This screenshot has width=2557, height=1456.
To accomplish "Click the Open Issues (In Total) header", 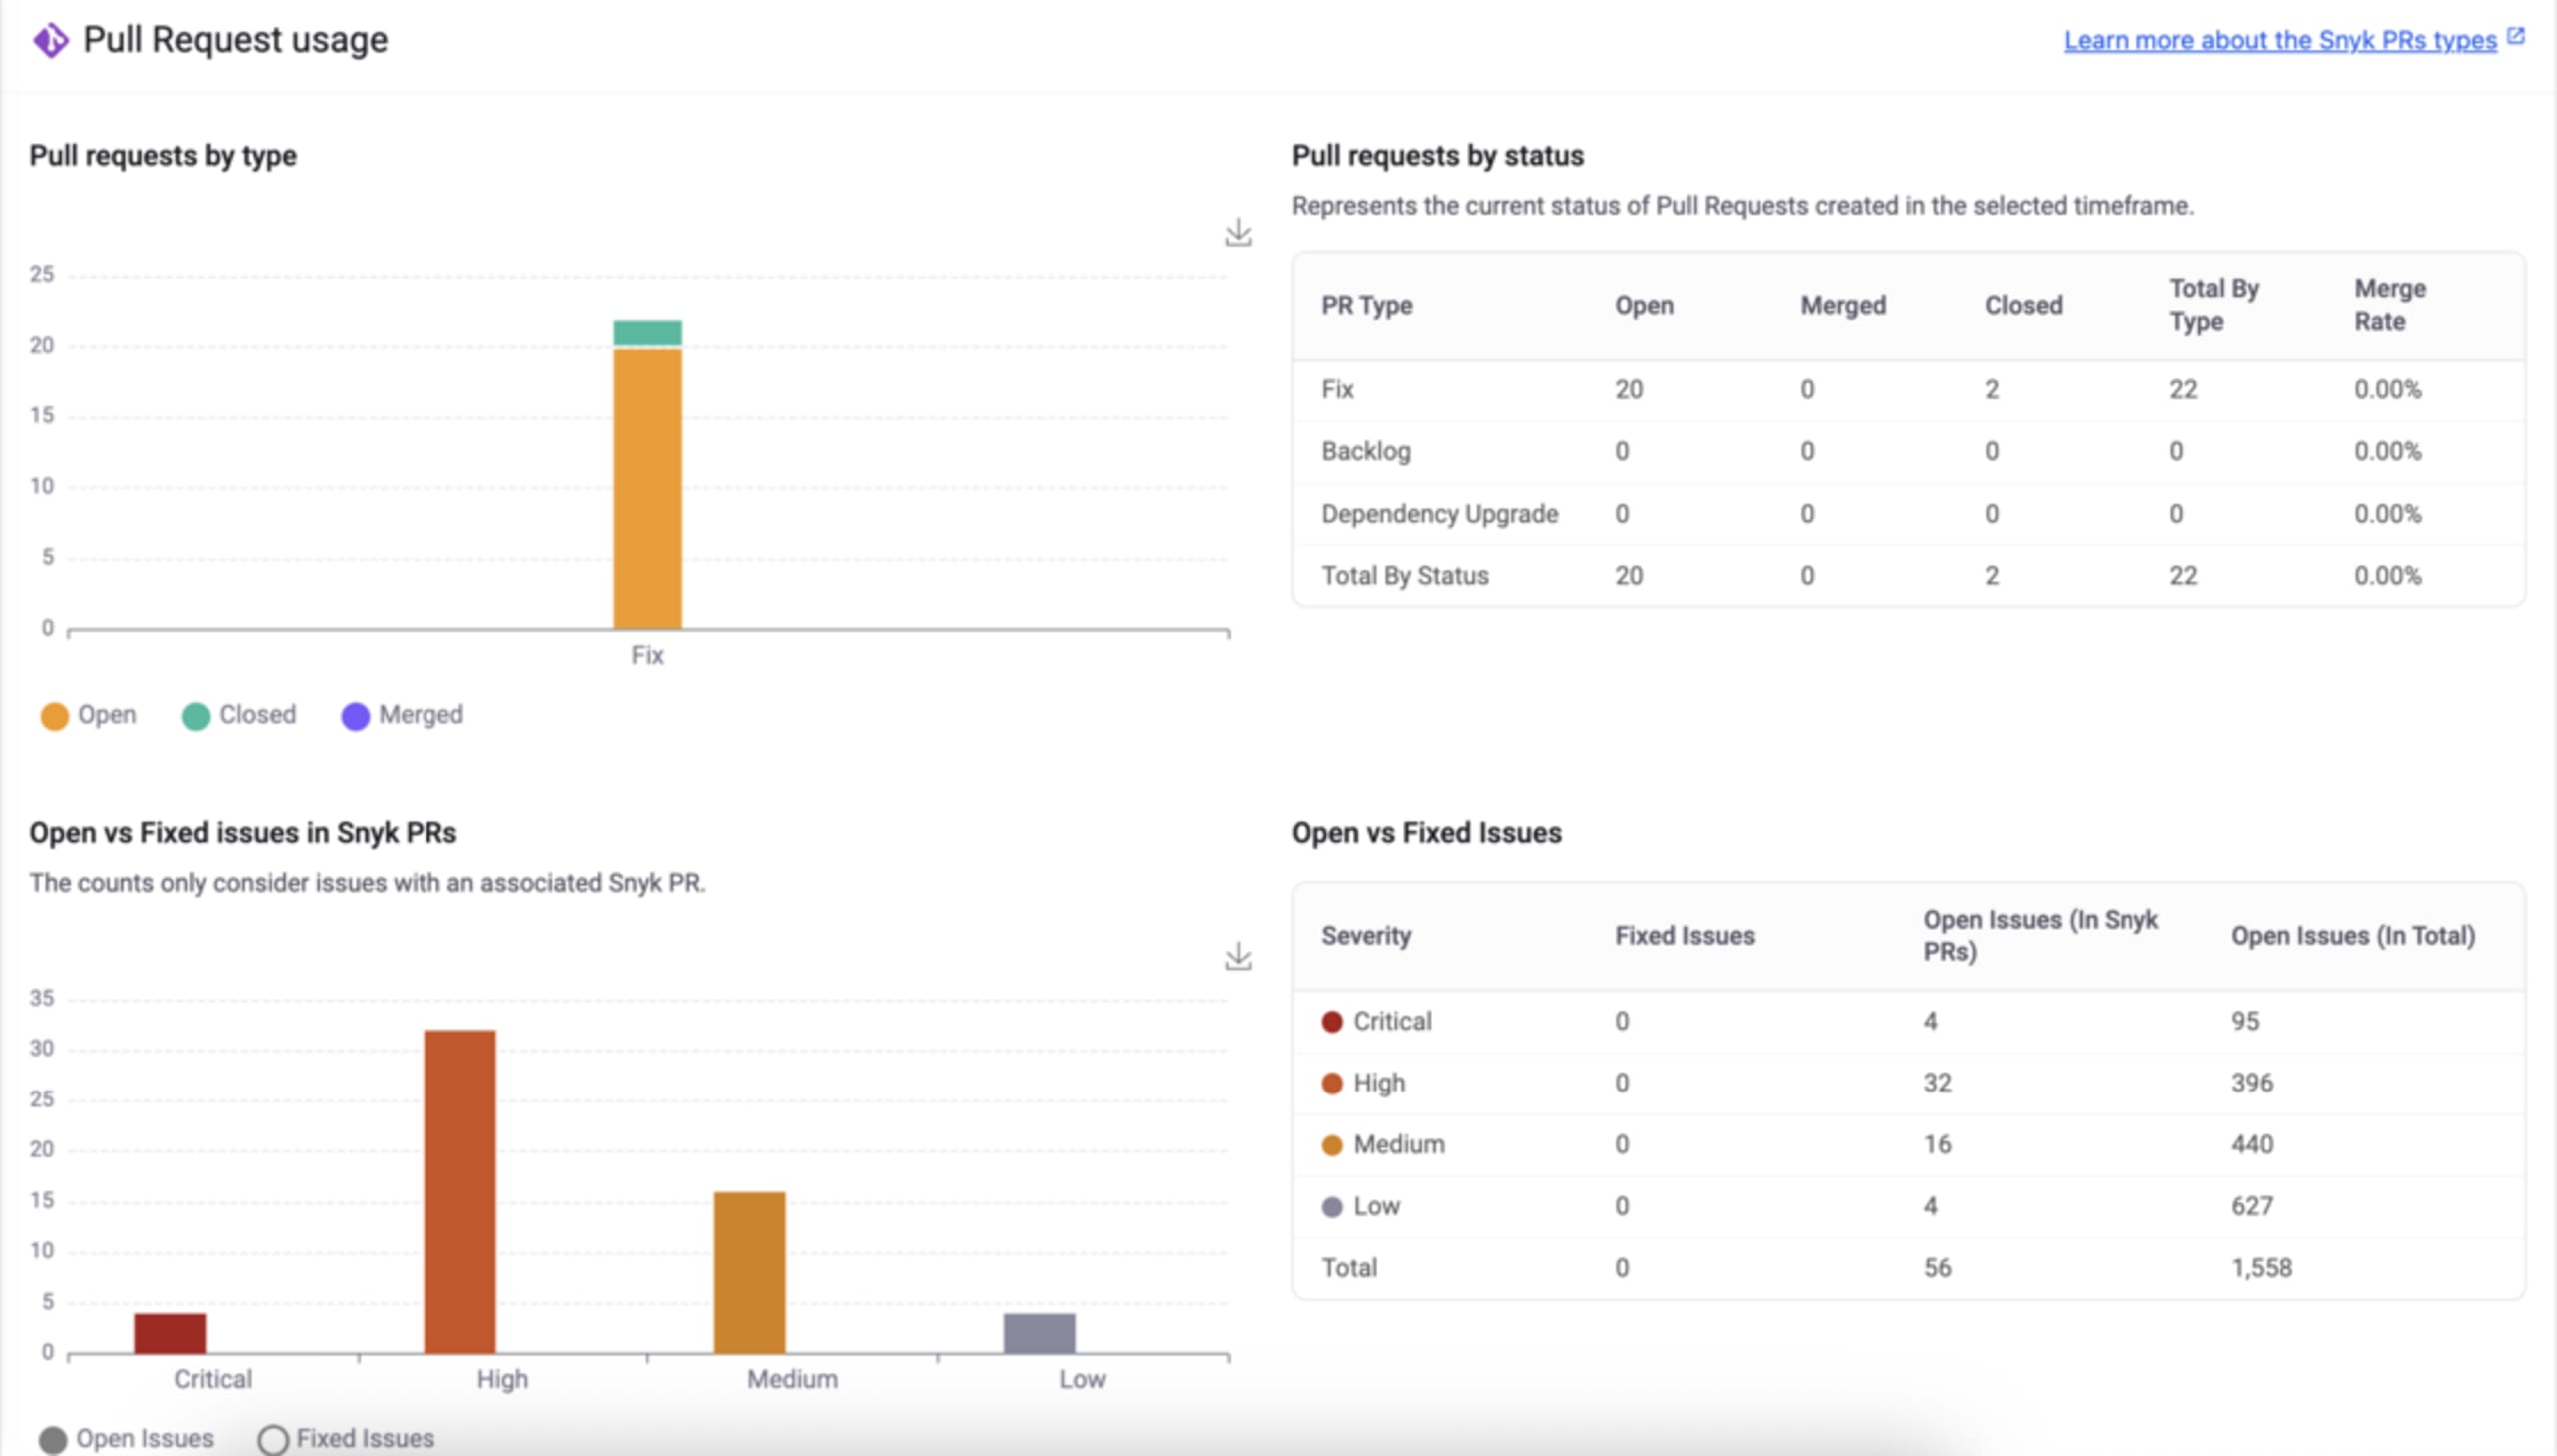I will [2353, 936].
